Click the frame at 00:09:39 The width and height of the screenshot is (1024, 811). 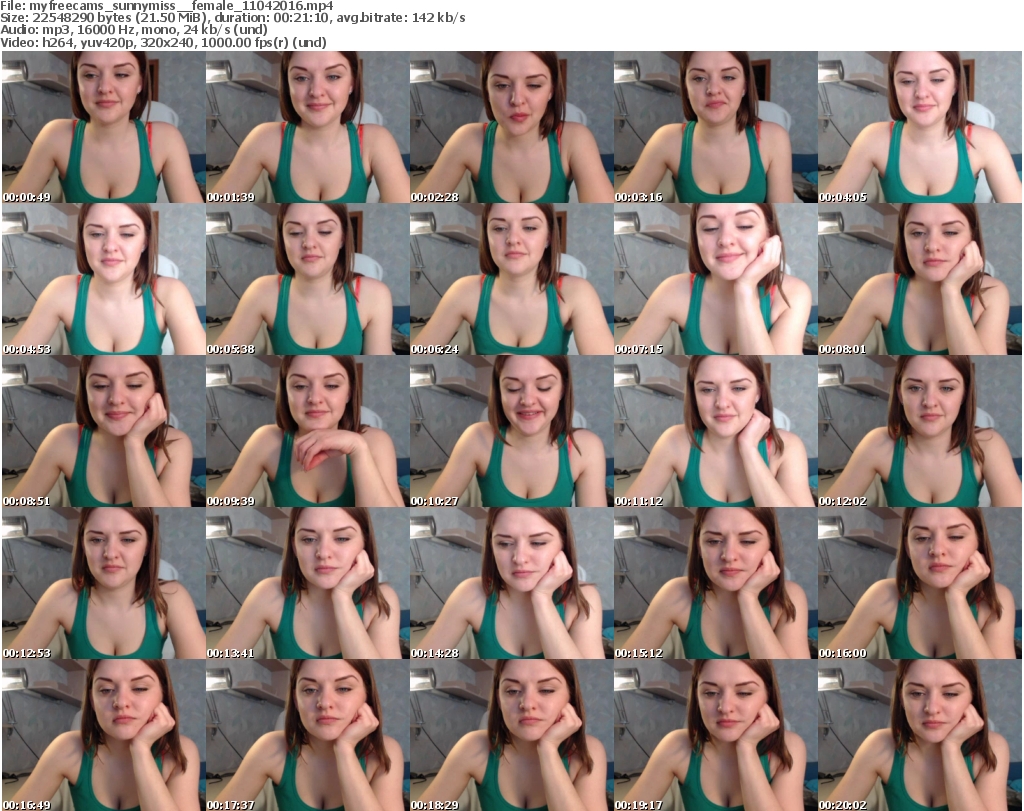point(307,432)
